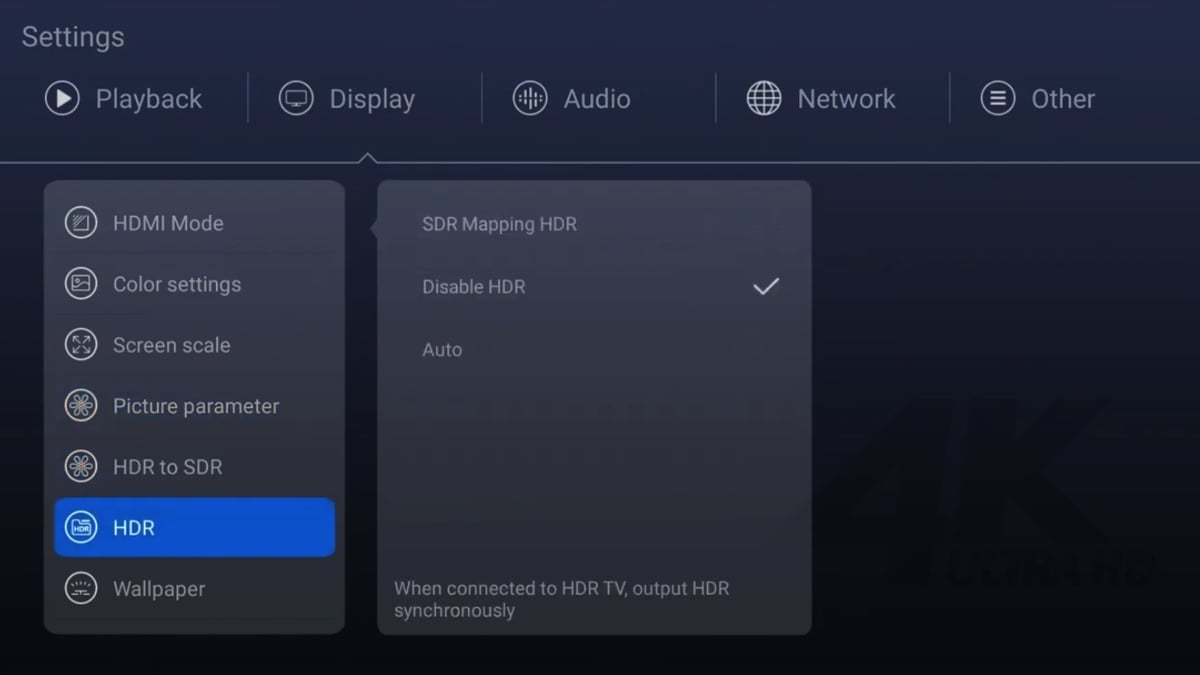Click the Picture parameter flower icon

(81, 406)
